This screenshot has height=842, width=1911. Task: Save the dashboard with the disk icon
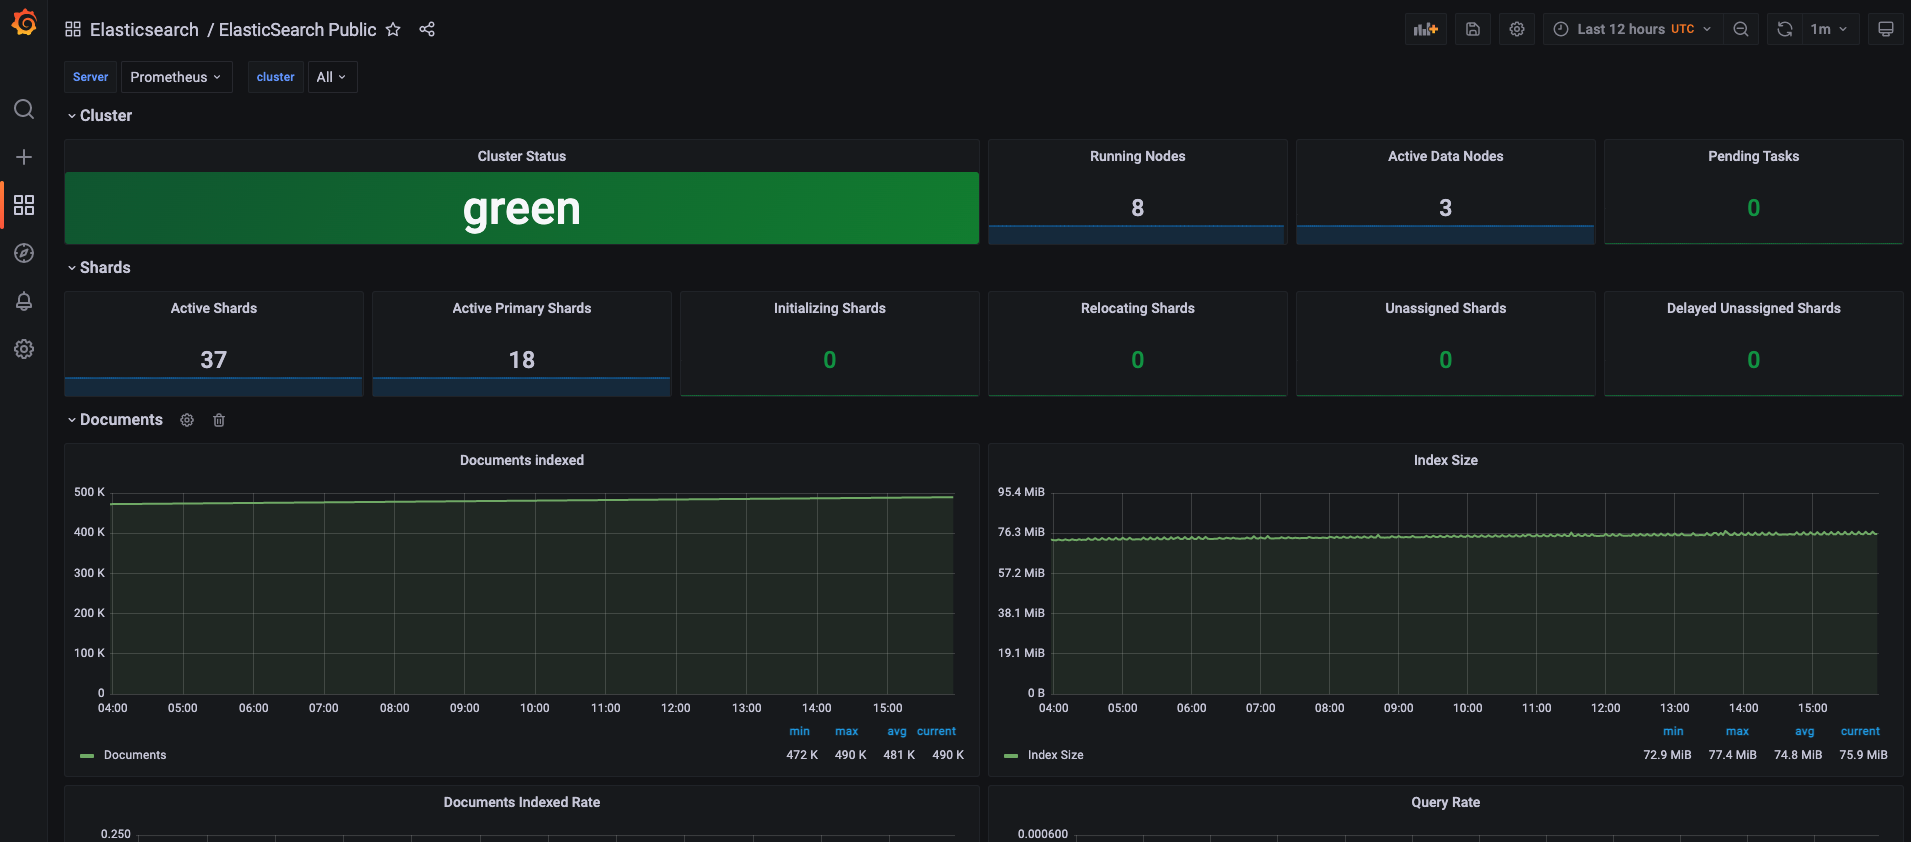click(1473, 29)
